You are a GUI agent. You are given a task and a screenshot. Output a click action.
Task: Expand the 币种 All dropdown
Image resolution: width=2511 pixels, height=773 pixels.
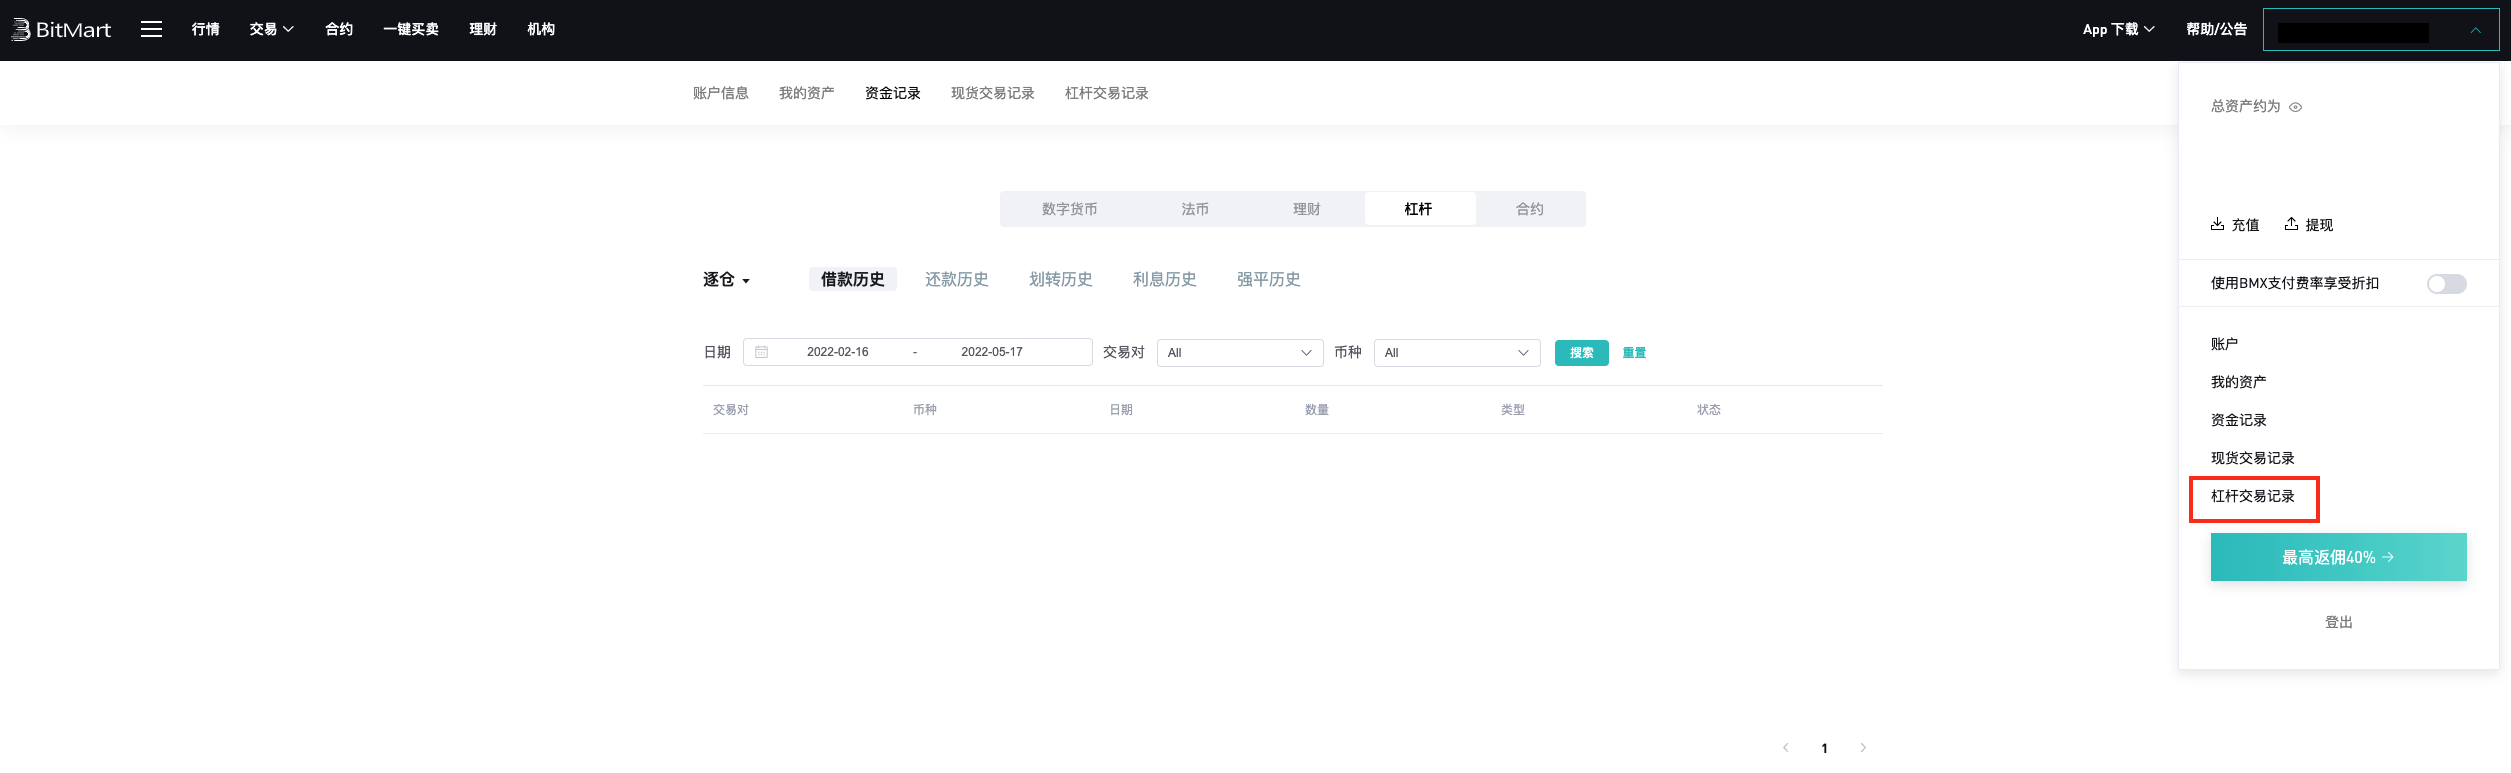1456,353
